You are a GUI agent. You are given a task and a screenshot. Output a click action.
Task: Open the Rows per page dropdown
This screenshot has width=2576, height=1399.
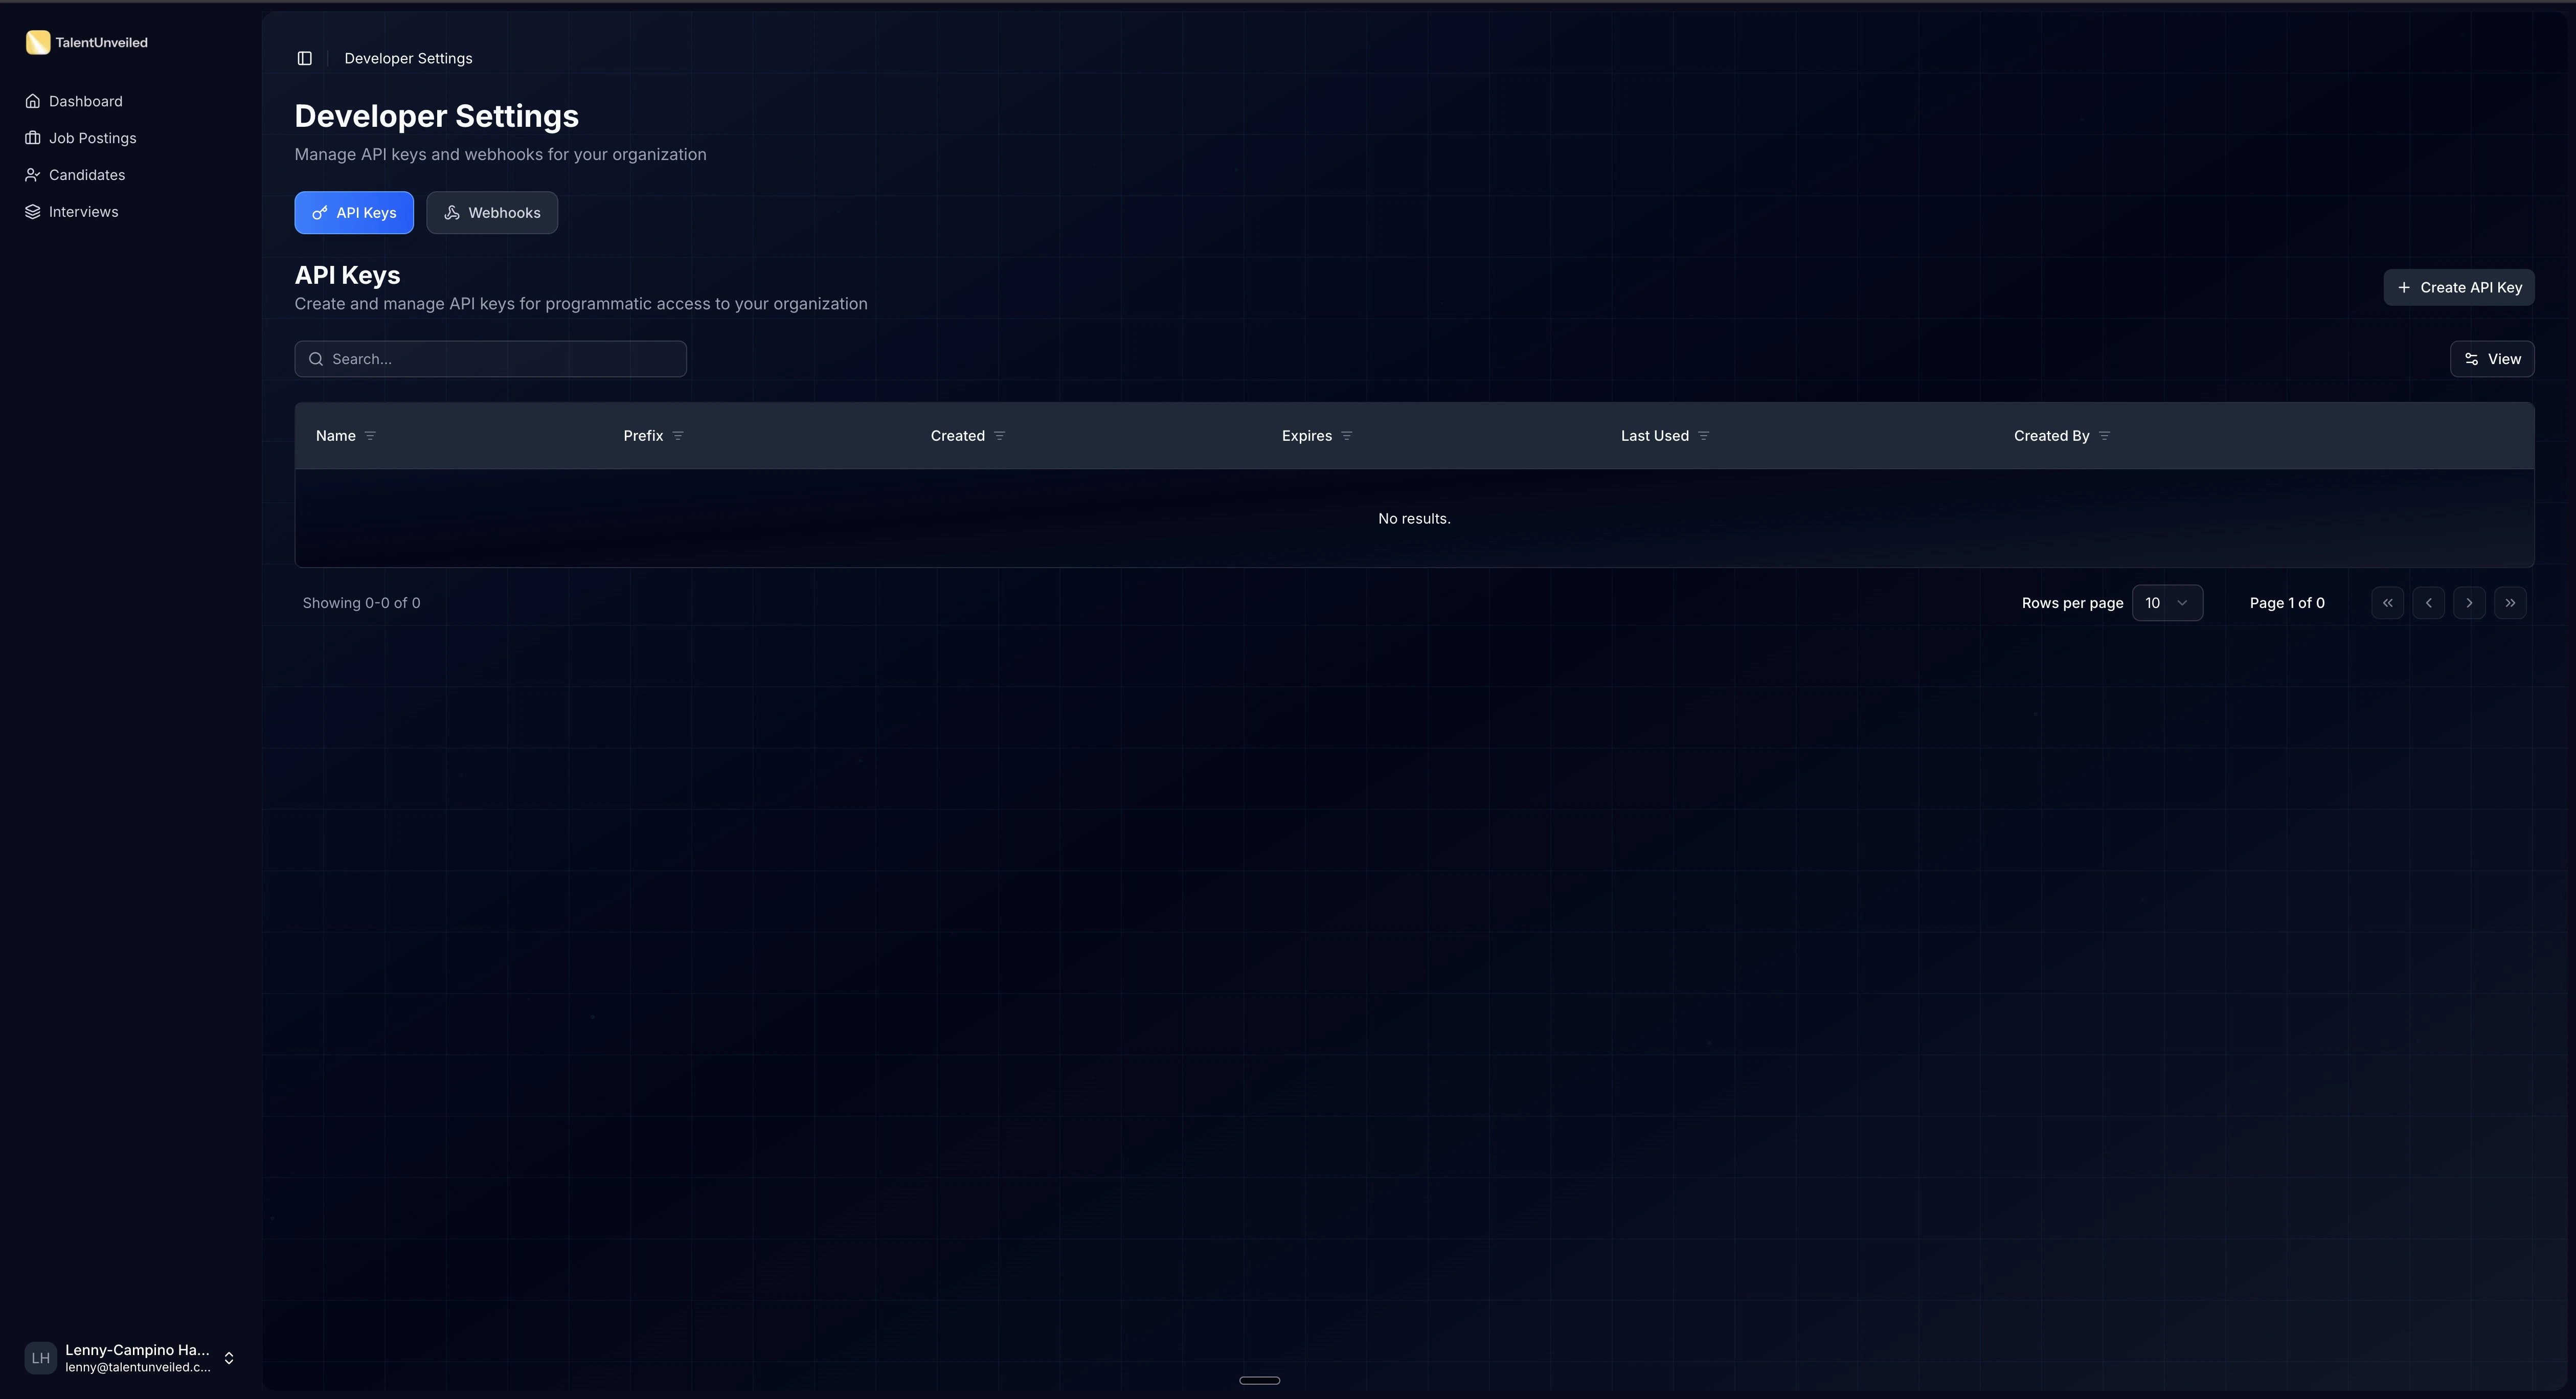click(x=2168, y=602)
